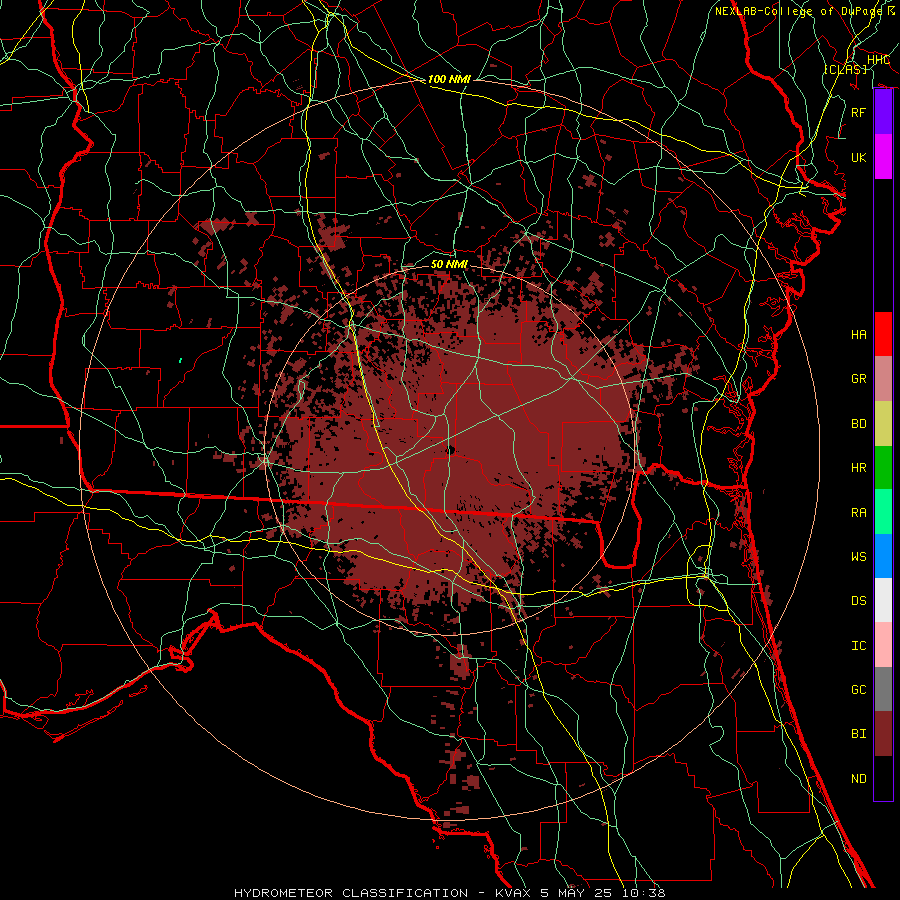Image resolution: width=900 pixels, height=900 pixels.
Task: Select the GC gray legend swatch
Action: pyautogui.click(x=883, y=689)
